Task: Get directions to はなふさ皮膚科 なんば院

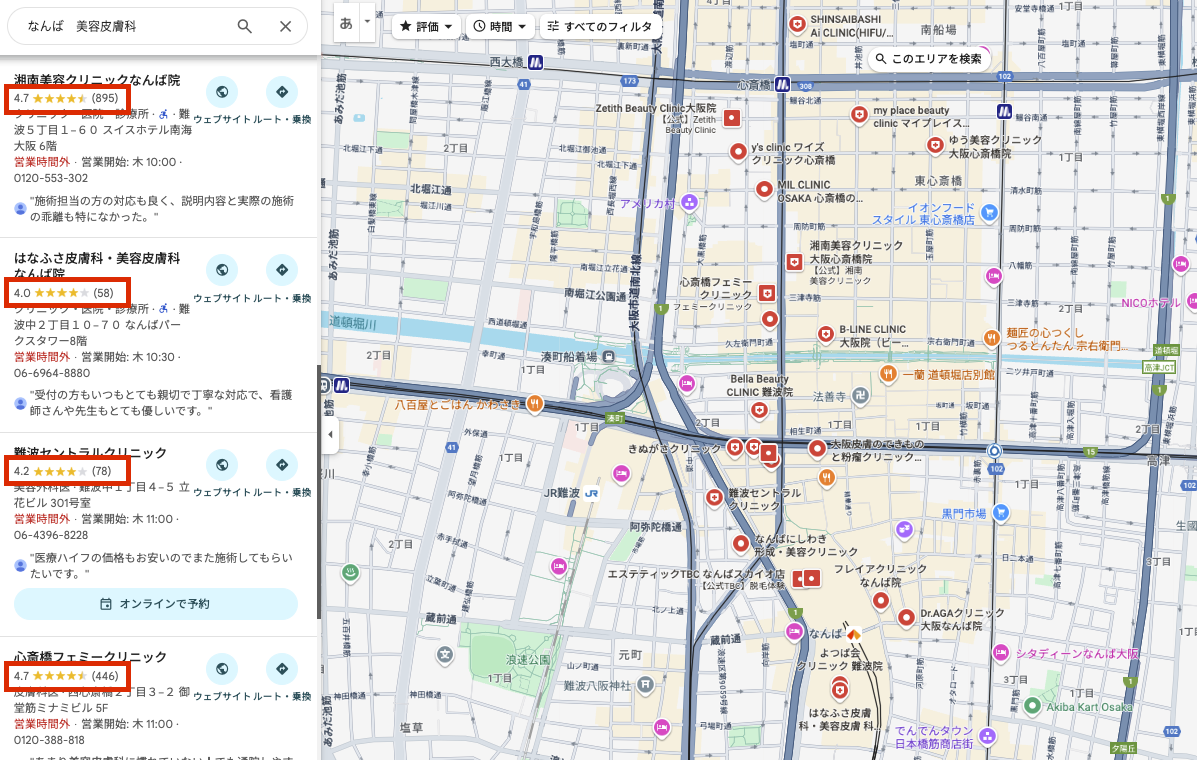Action: (282, 270)
